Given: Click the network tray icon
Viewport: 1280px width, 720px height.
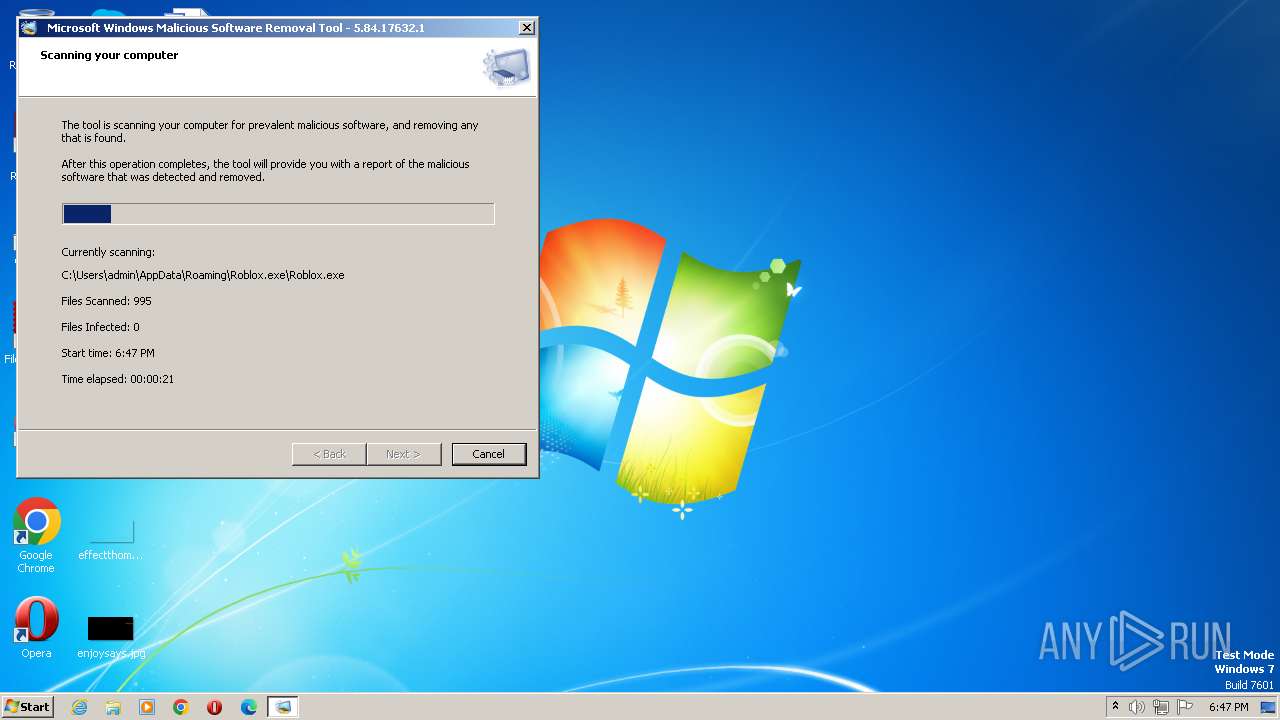Looking at the screenshot, I should point(1161,707).
